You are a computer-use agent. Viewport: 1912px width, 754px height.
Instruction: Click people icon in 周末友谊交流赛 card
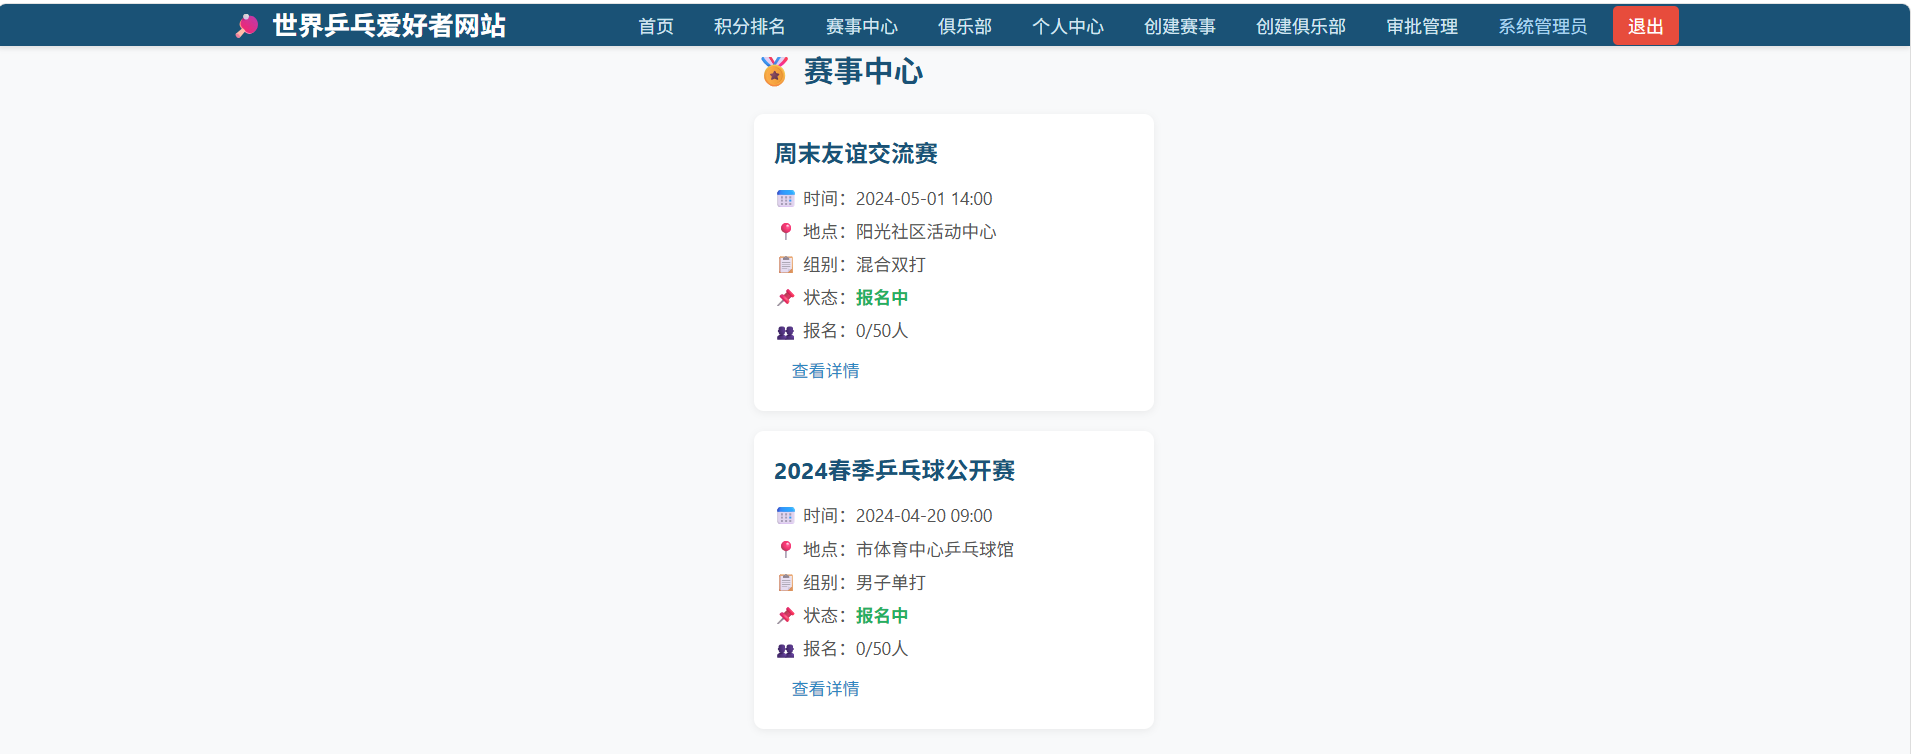(786, 332)
